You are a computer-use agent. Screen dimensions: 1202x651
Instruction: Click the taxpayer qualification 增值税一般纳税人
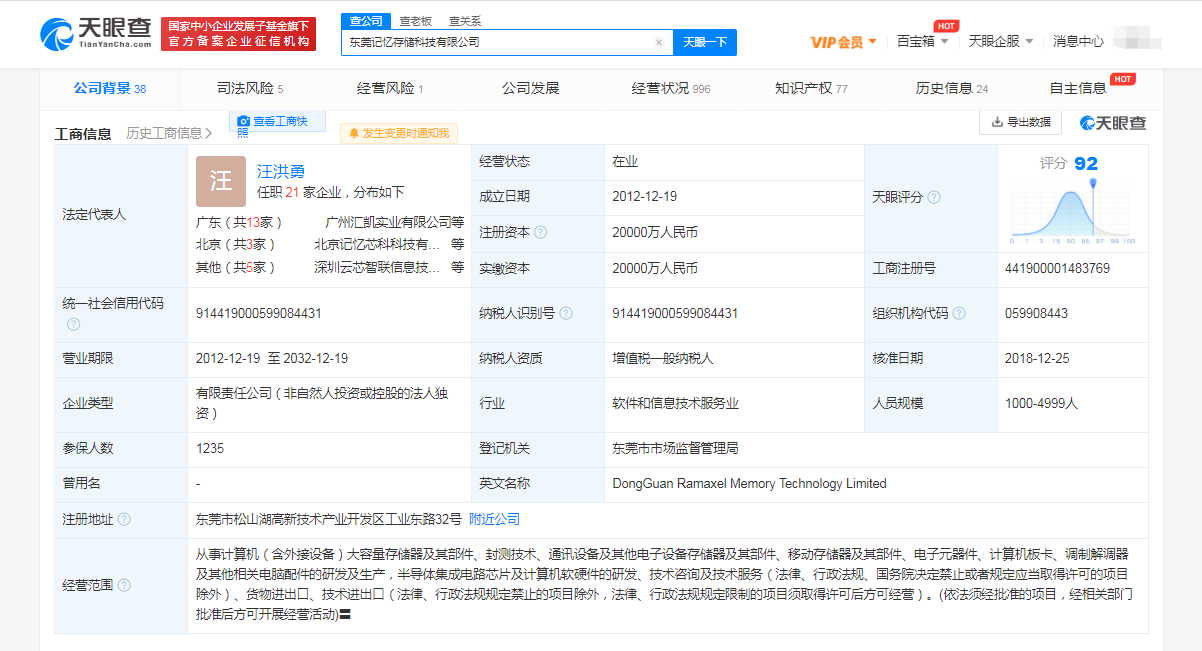click(662, 358)
